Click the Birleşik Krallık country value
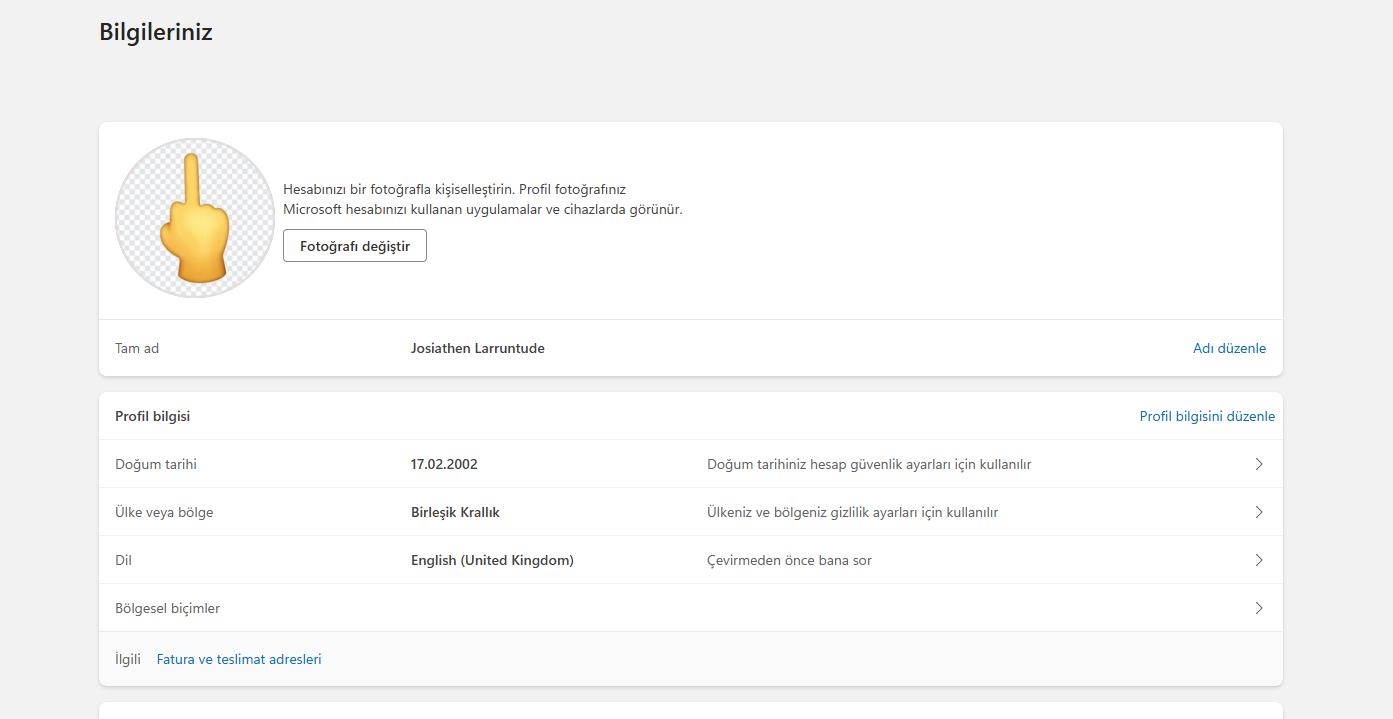Viewport: 1393px width, 719px height. point(455,512)
